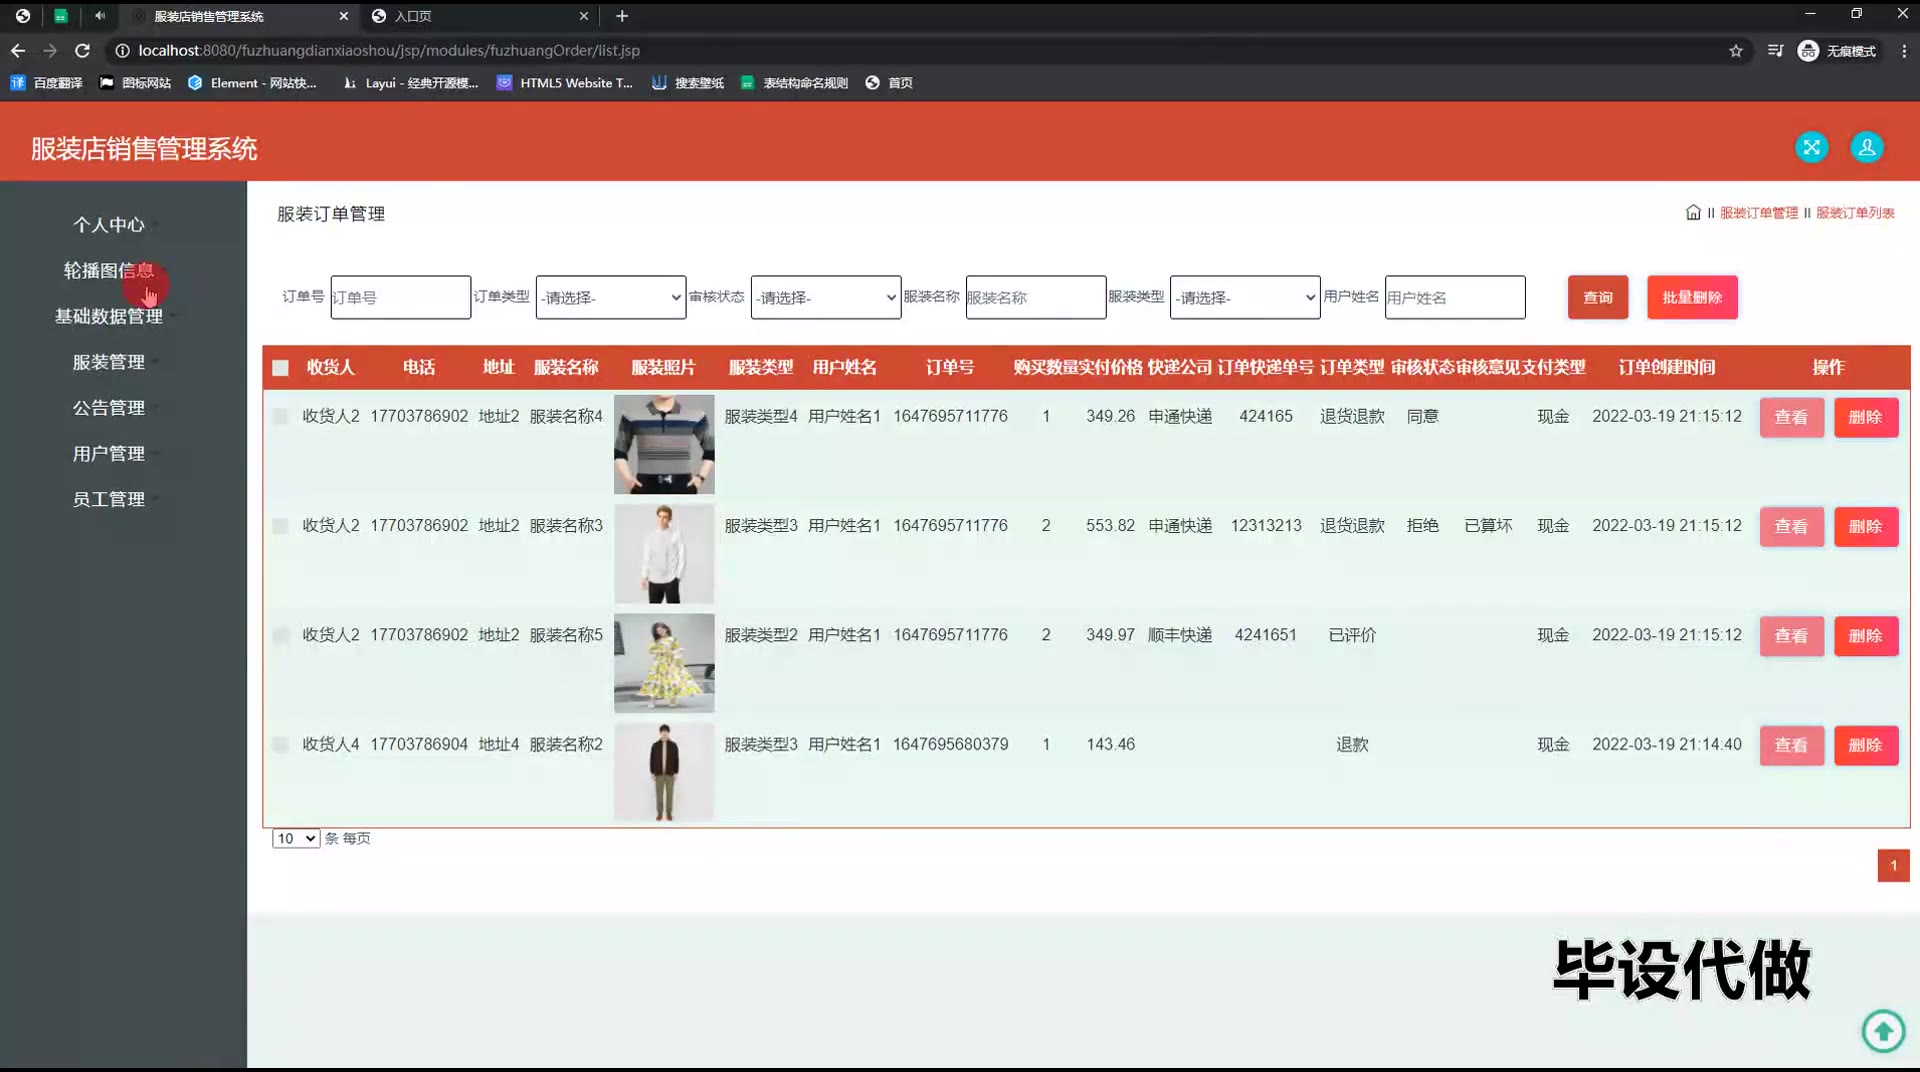
Task: Go to page 1 in pagination
Action: point(1893,865)
